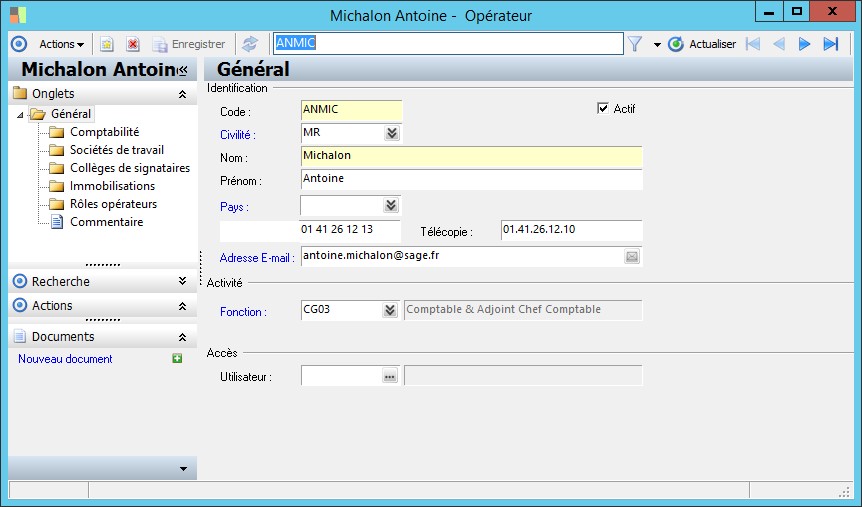Screen dimensions: 862x507
Task: Open the Actions toolbar menu
Action: pyautogui.click(x=61, y=44)
